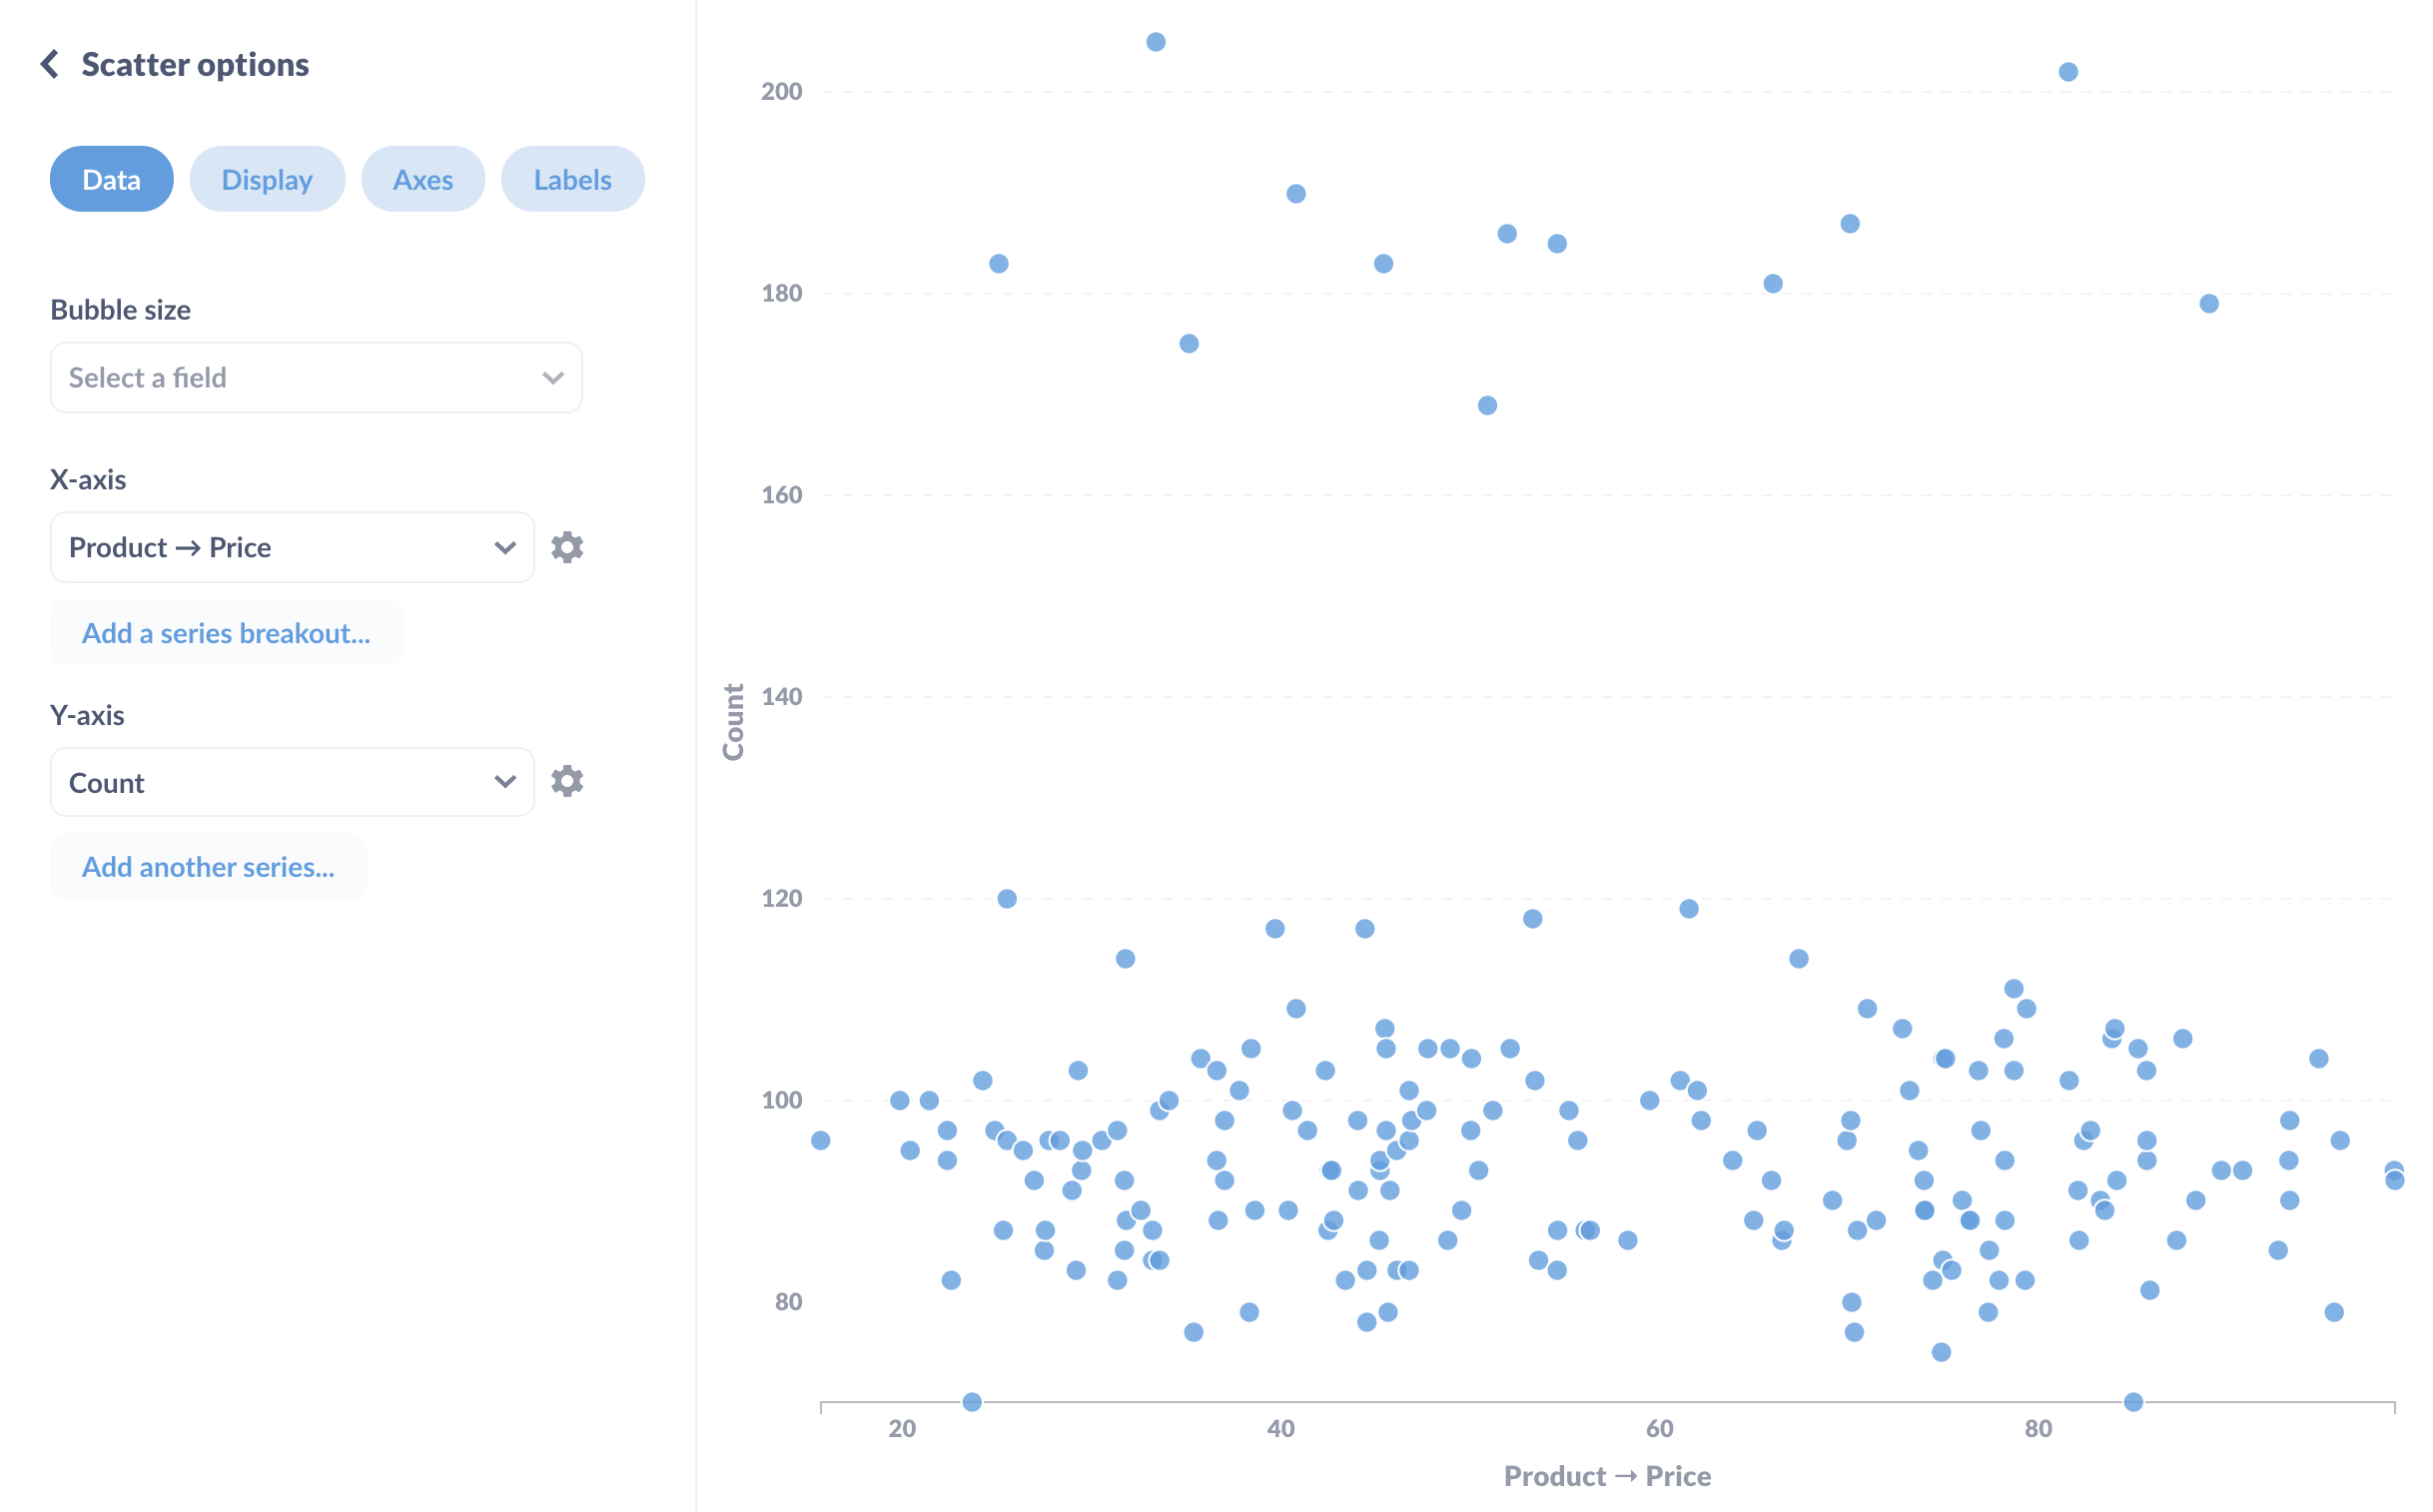Open X-axis Product Price settings

(567, 547)
